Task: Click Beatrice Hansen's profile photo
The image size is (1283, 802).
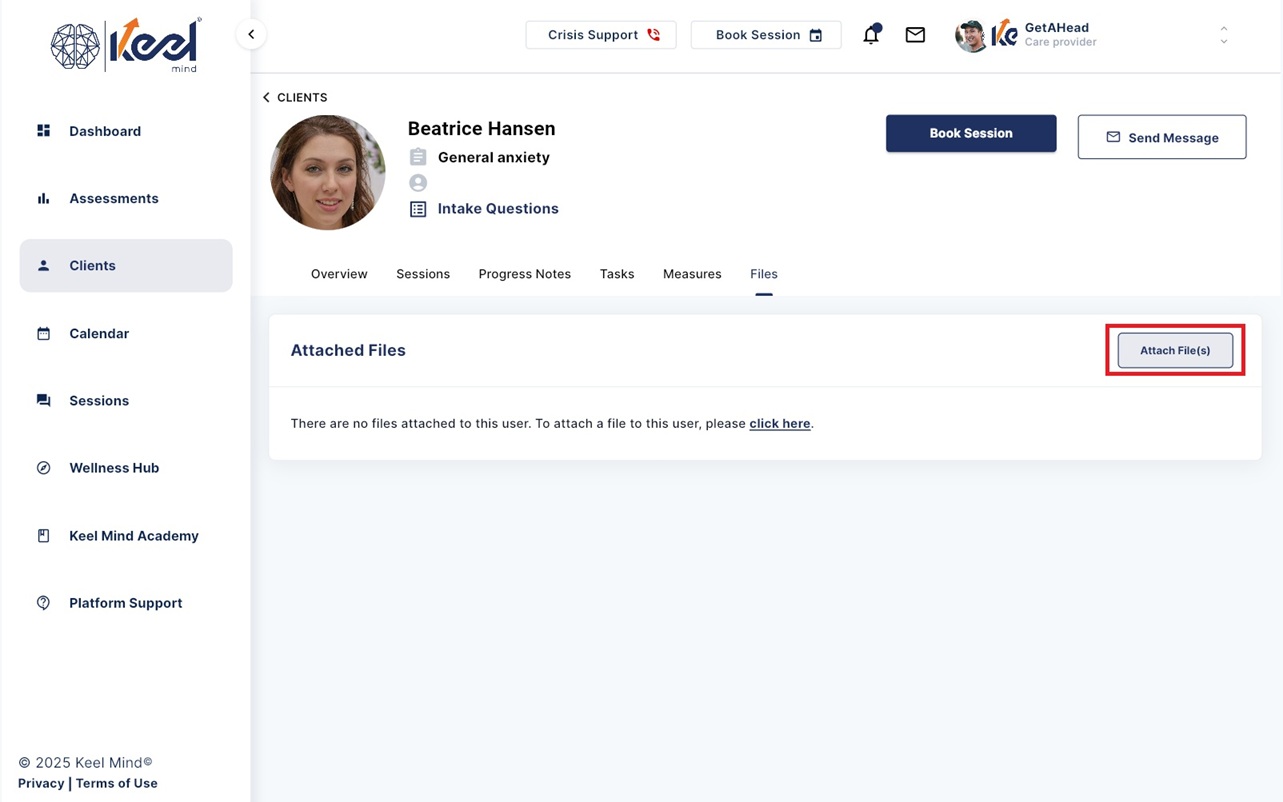Action: [328, 172]
